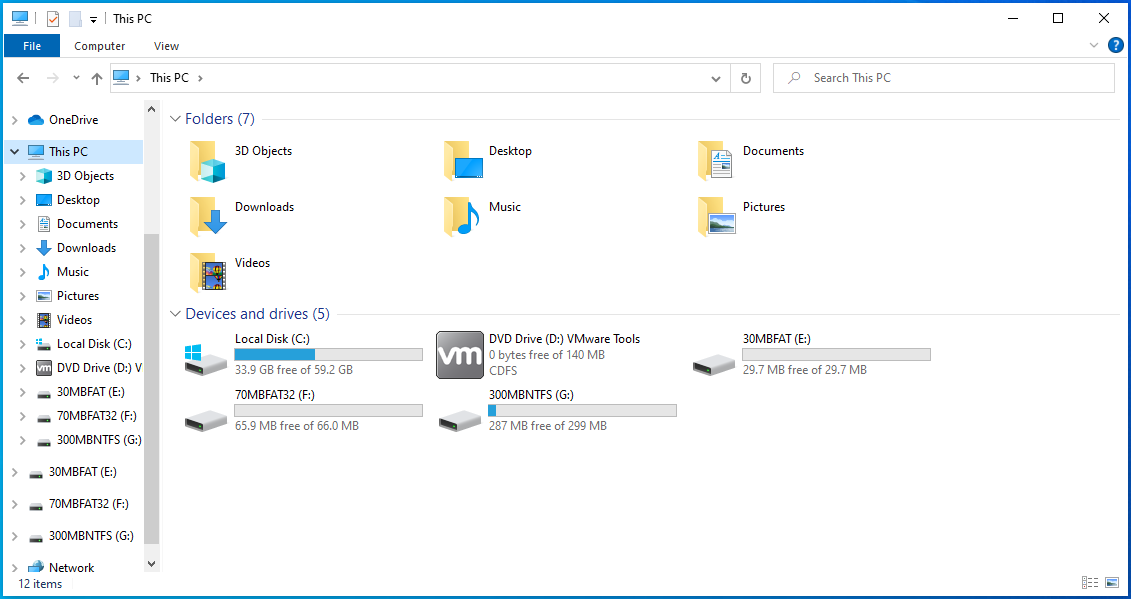Select the VMware Tools DVD drive icon
Image resolution: width=1131 pixels, height=599 pixels.
point(460,355)
